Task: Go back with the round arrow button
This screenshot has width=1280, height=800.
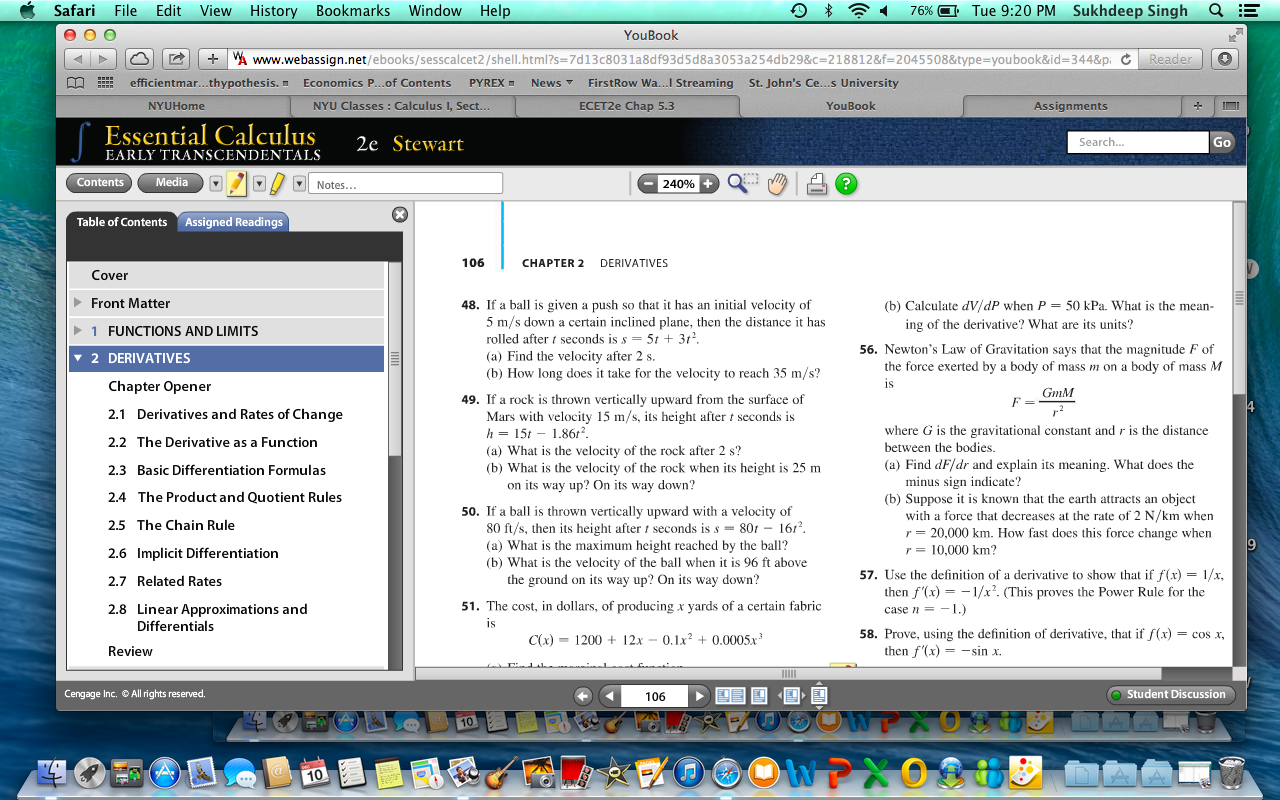Action: point(584,696)
